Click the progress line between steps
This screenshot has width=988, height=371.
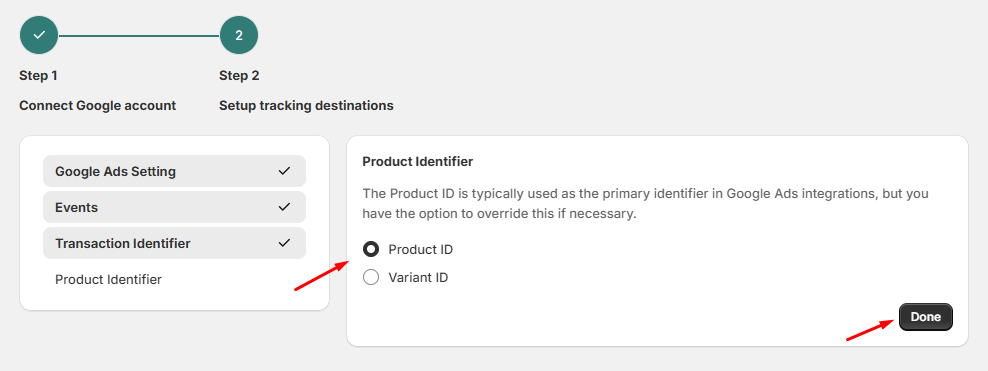(139, 36)
